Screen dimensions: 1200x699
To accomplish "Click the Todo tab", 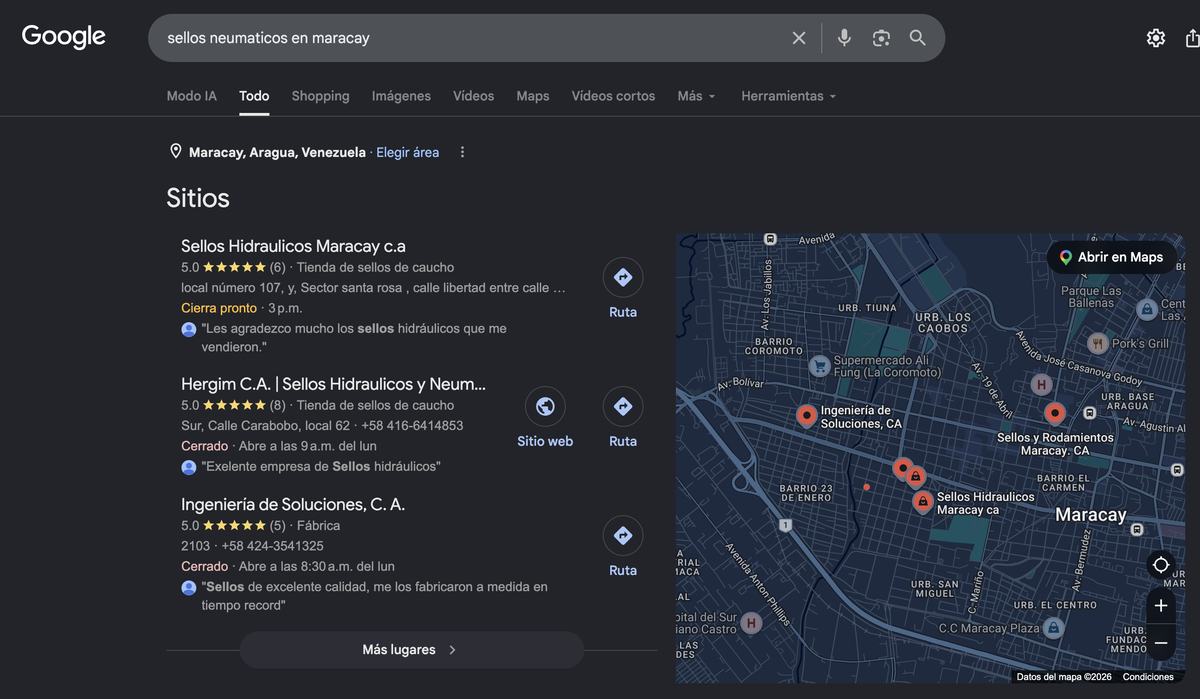I will [254, 96].
